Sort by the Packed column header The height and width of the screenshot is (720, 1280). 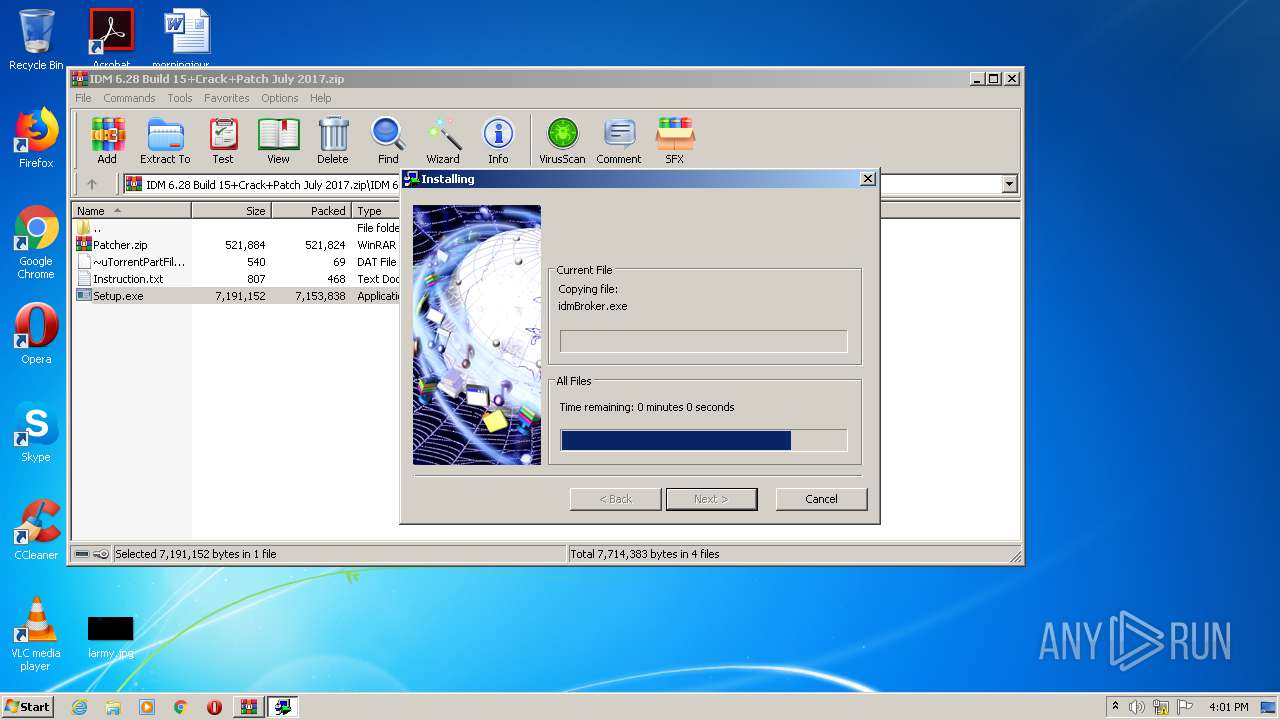click(x=311, y=211)
